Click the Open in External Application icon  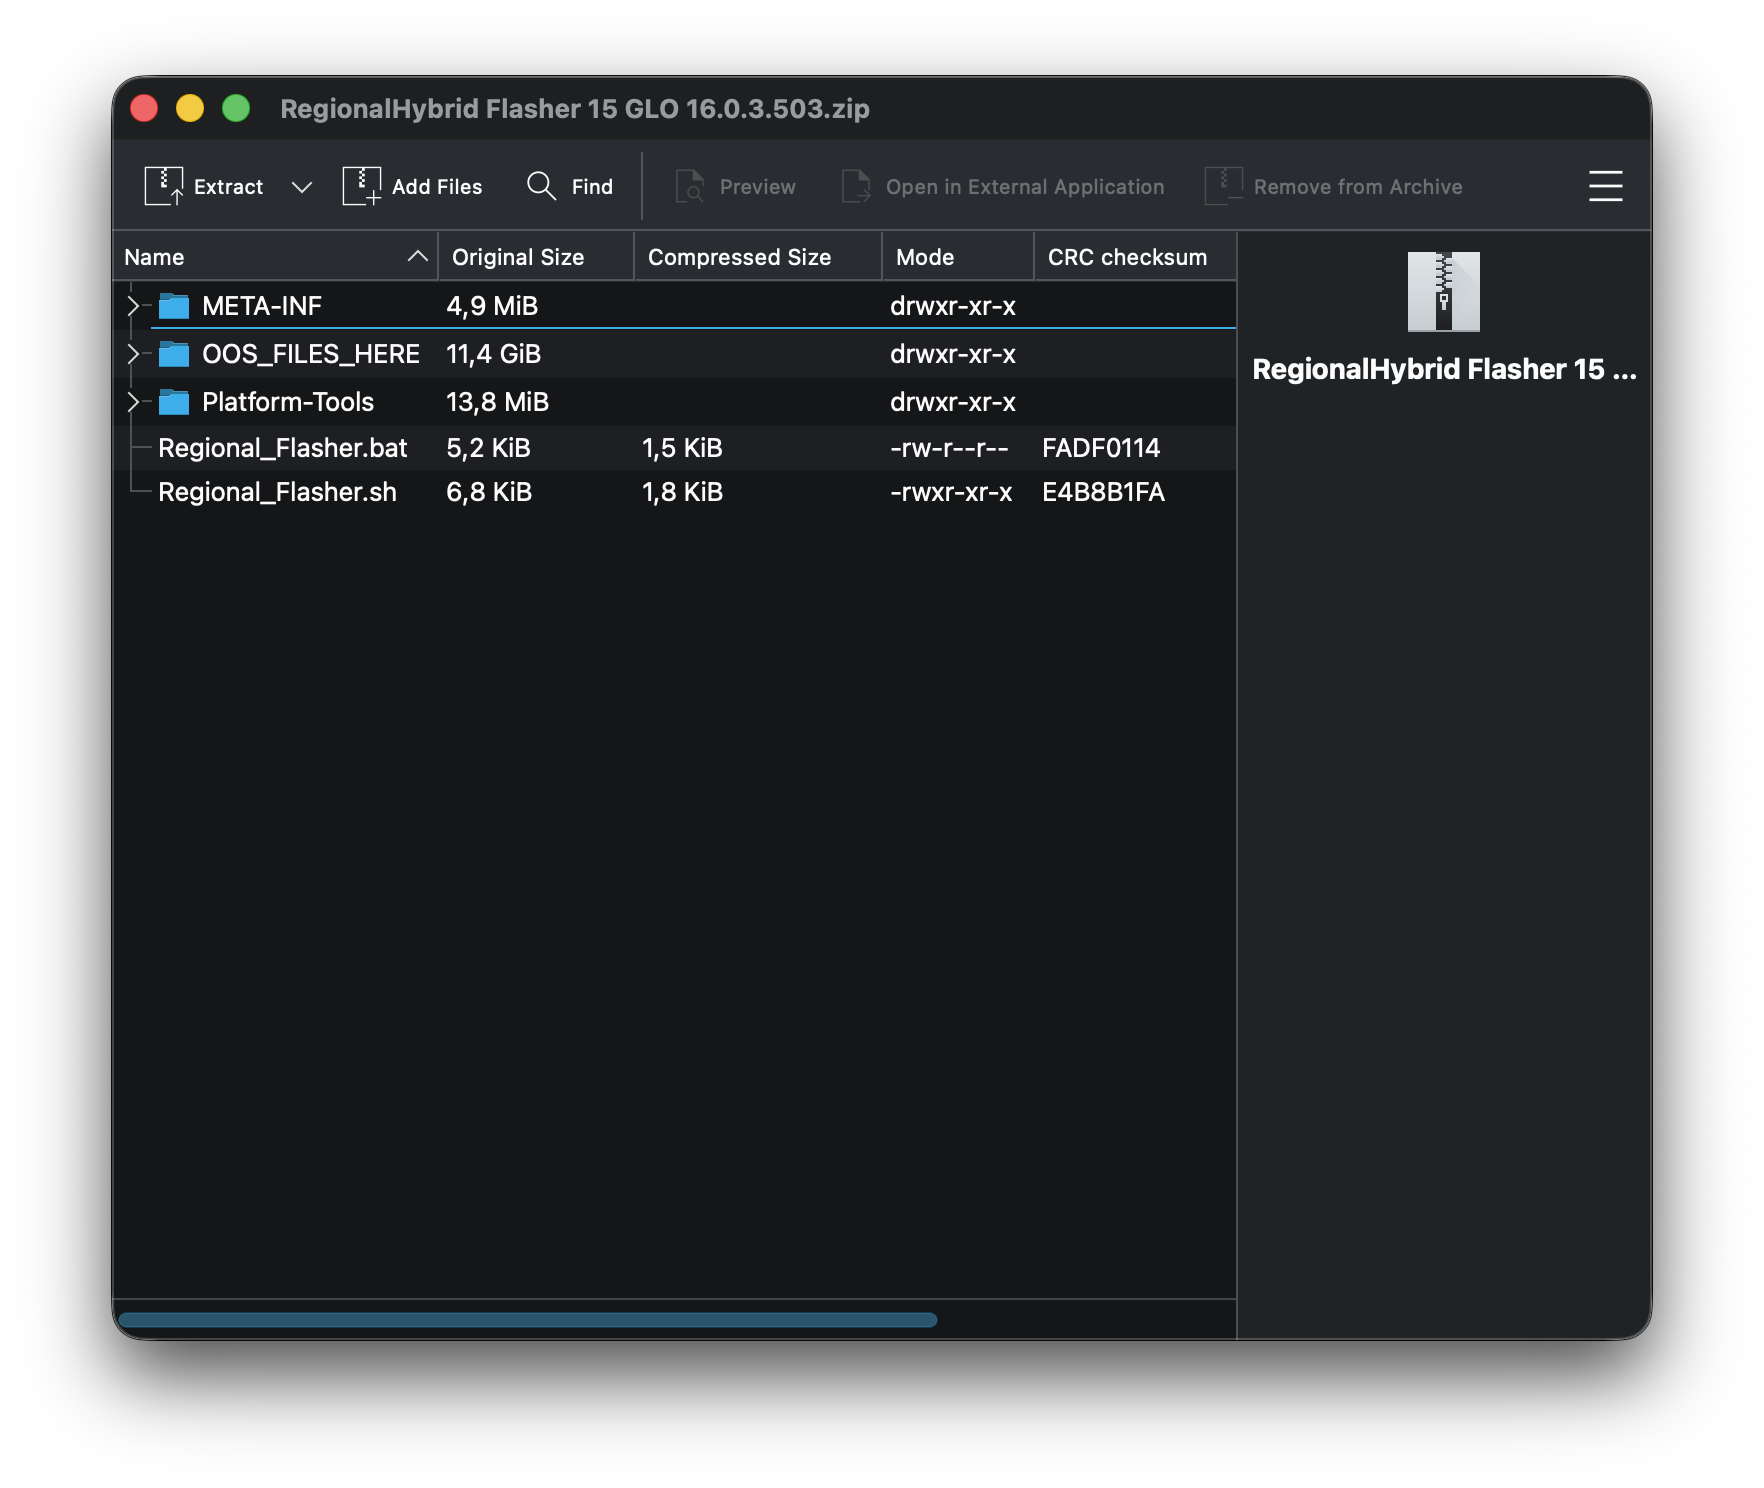[x=856, y=186]
